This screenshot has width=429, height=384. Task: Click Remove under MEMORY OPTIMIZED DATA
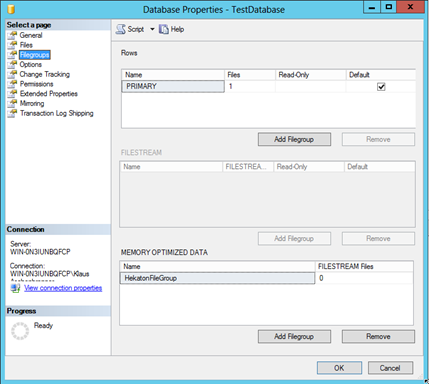coord(378,336)
